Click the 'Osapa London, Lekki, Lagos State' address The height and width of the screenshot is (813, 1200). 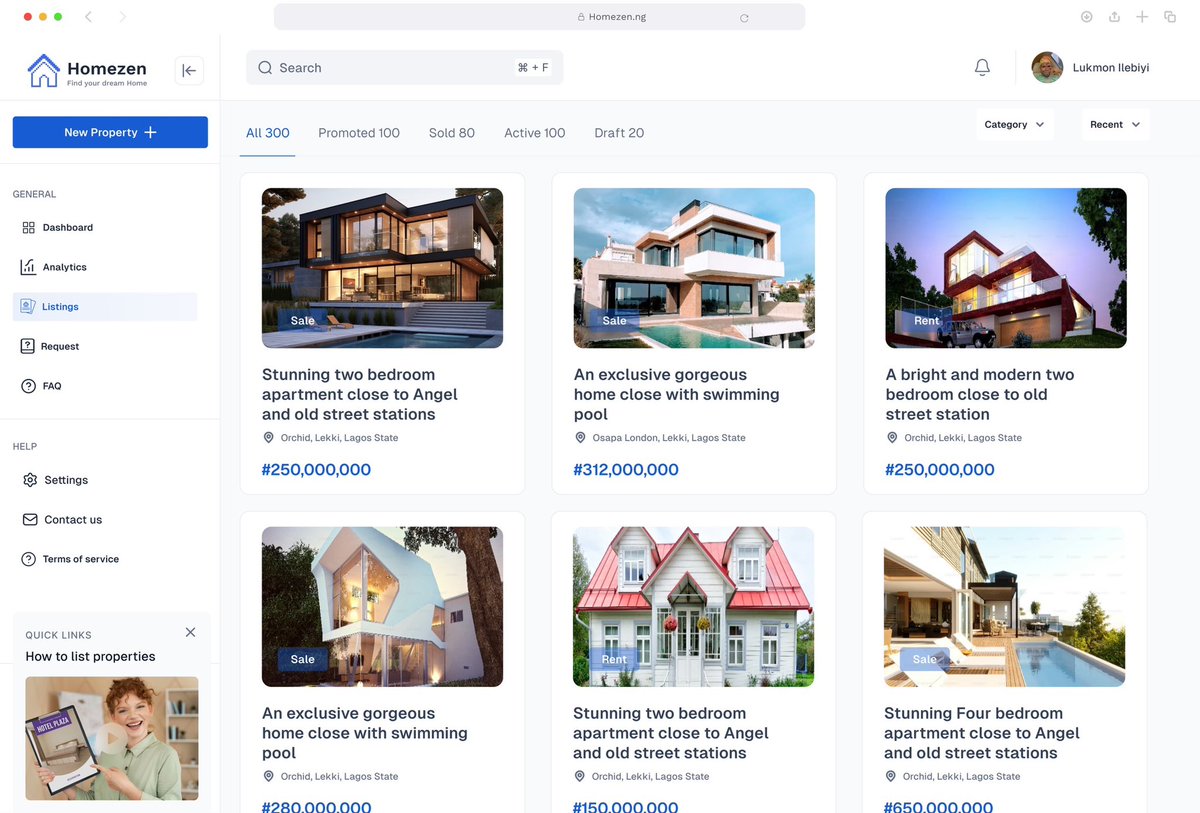[x=669, y=438]
